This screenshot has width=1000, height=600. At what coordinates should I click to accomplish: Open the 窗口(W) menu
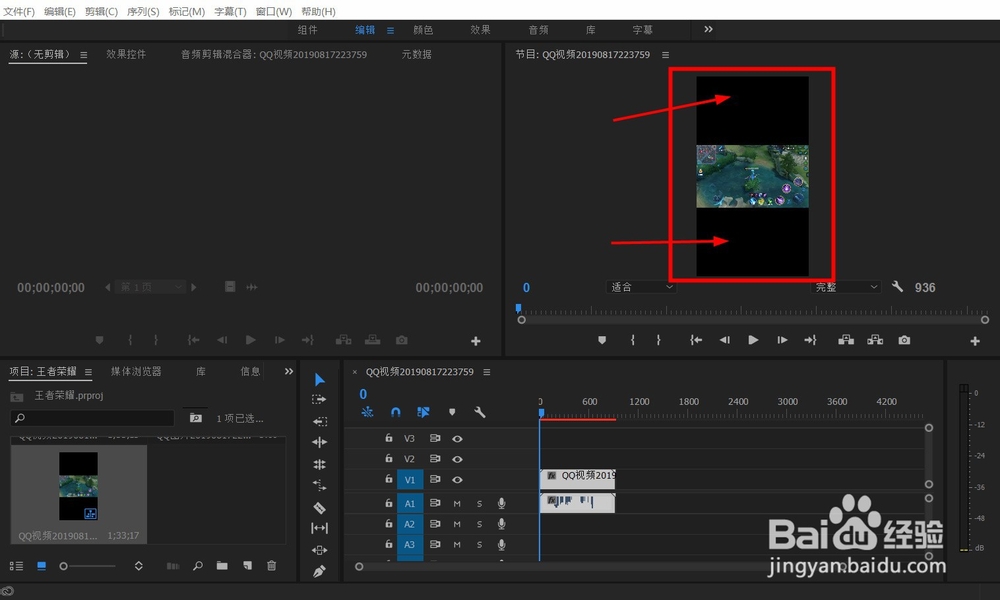point(274,11)
